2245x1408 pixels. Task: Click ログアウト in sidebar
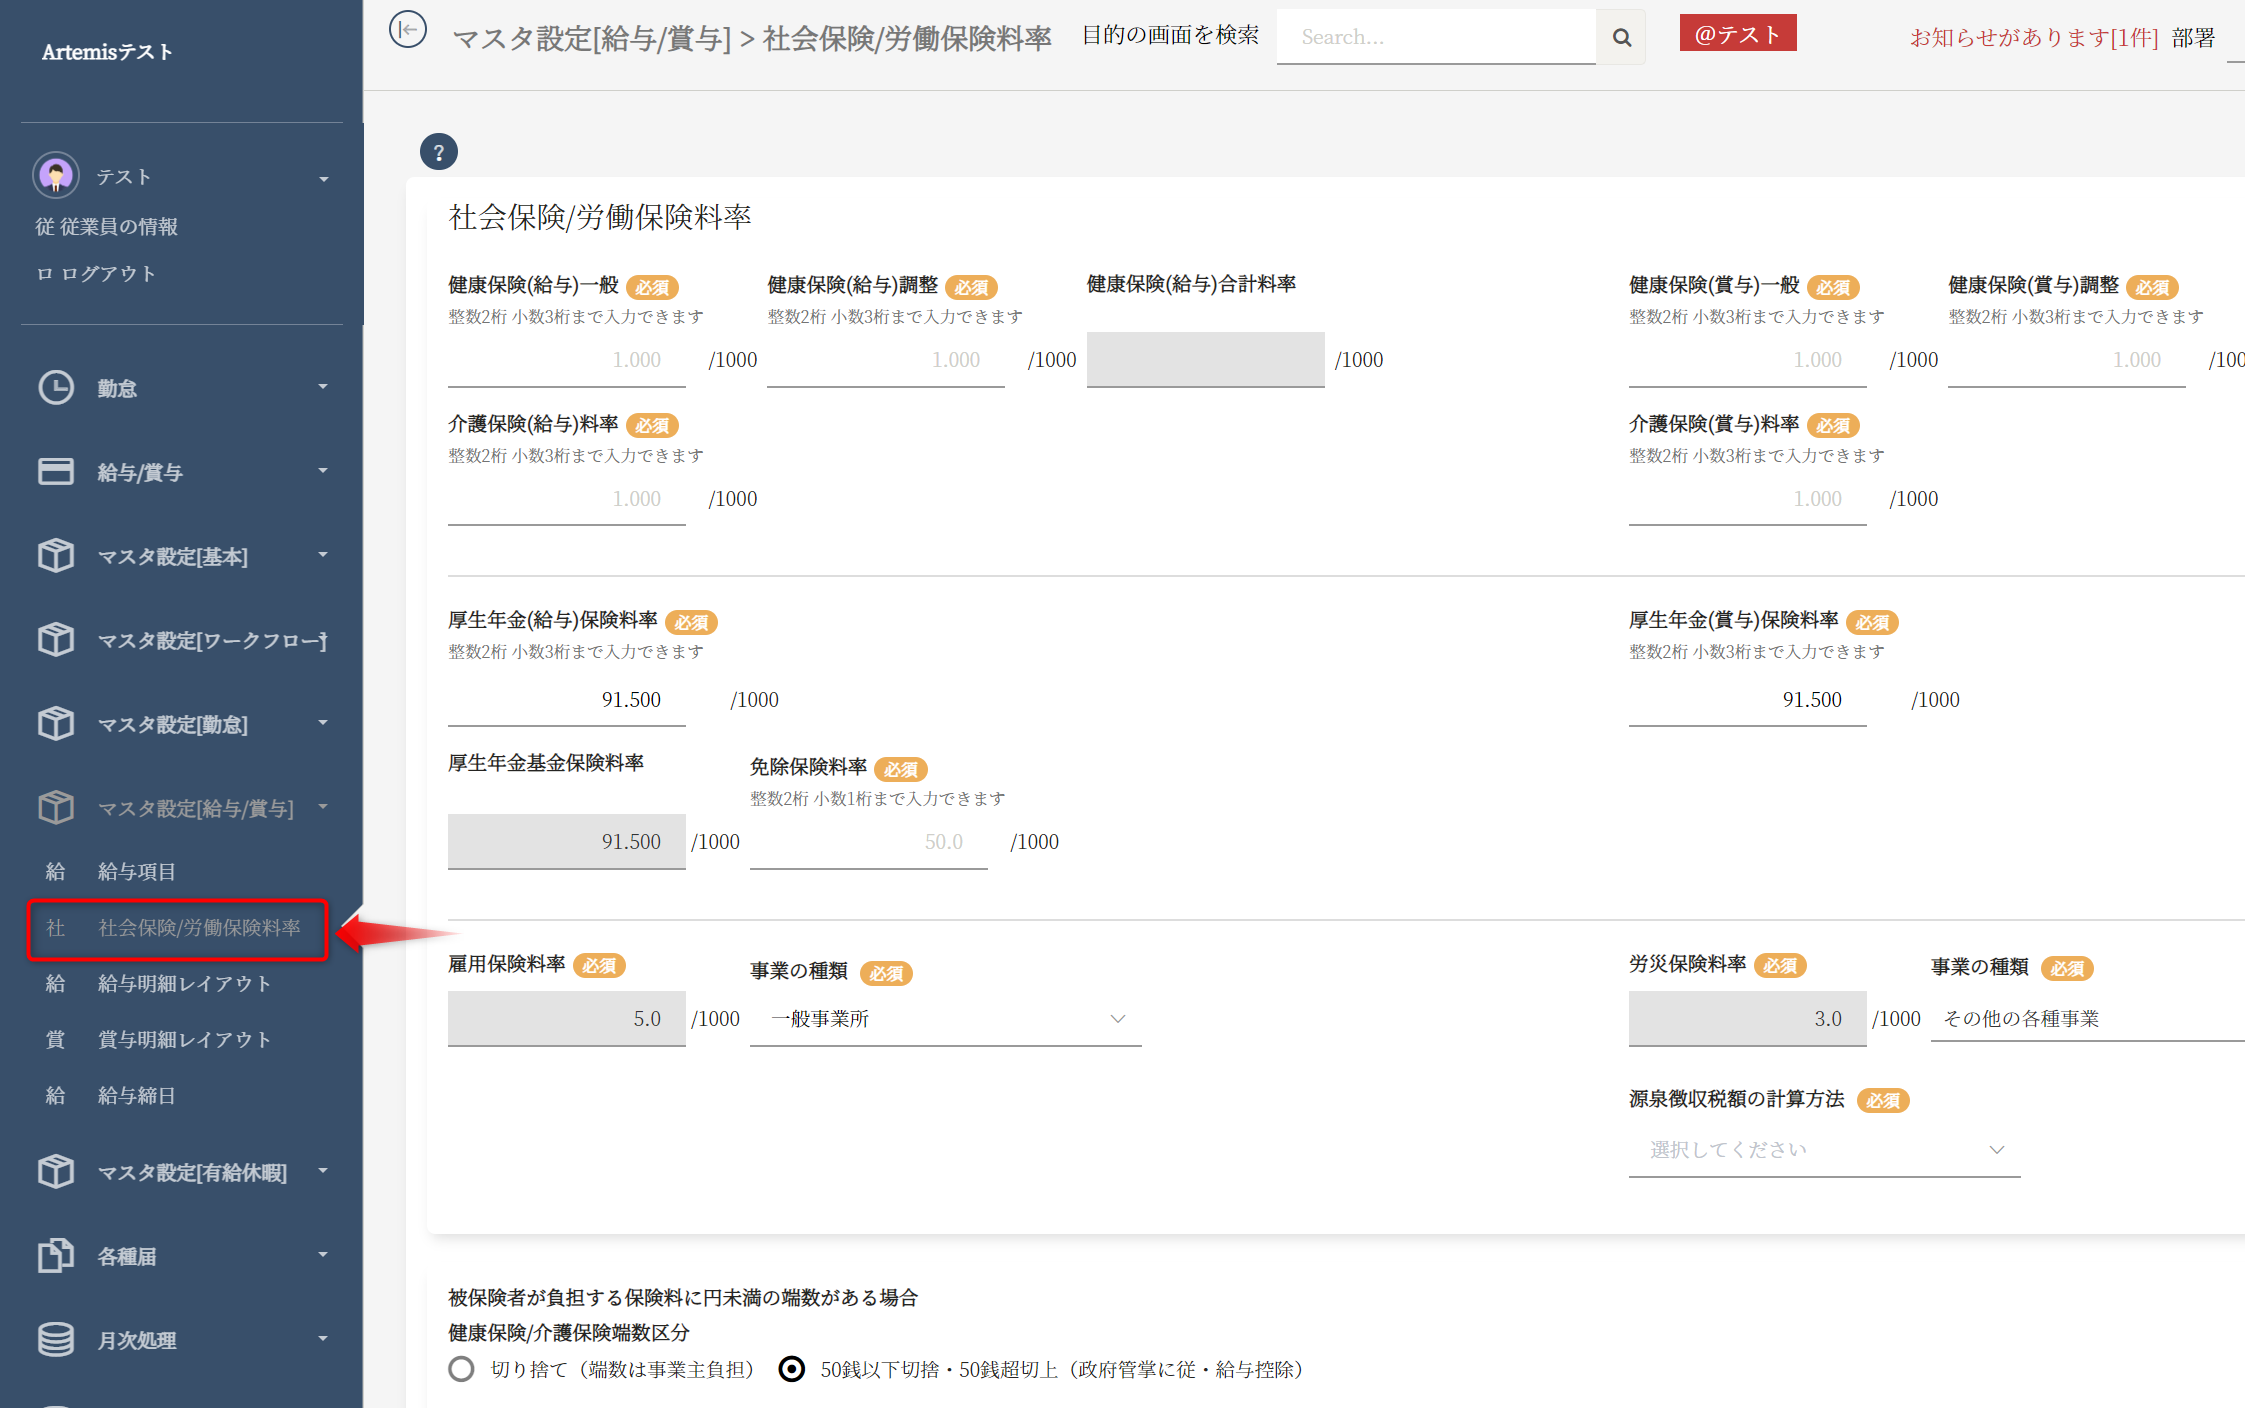107,274
